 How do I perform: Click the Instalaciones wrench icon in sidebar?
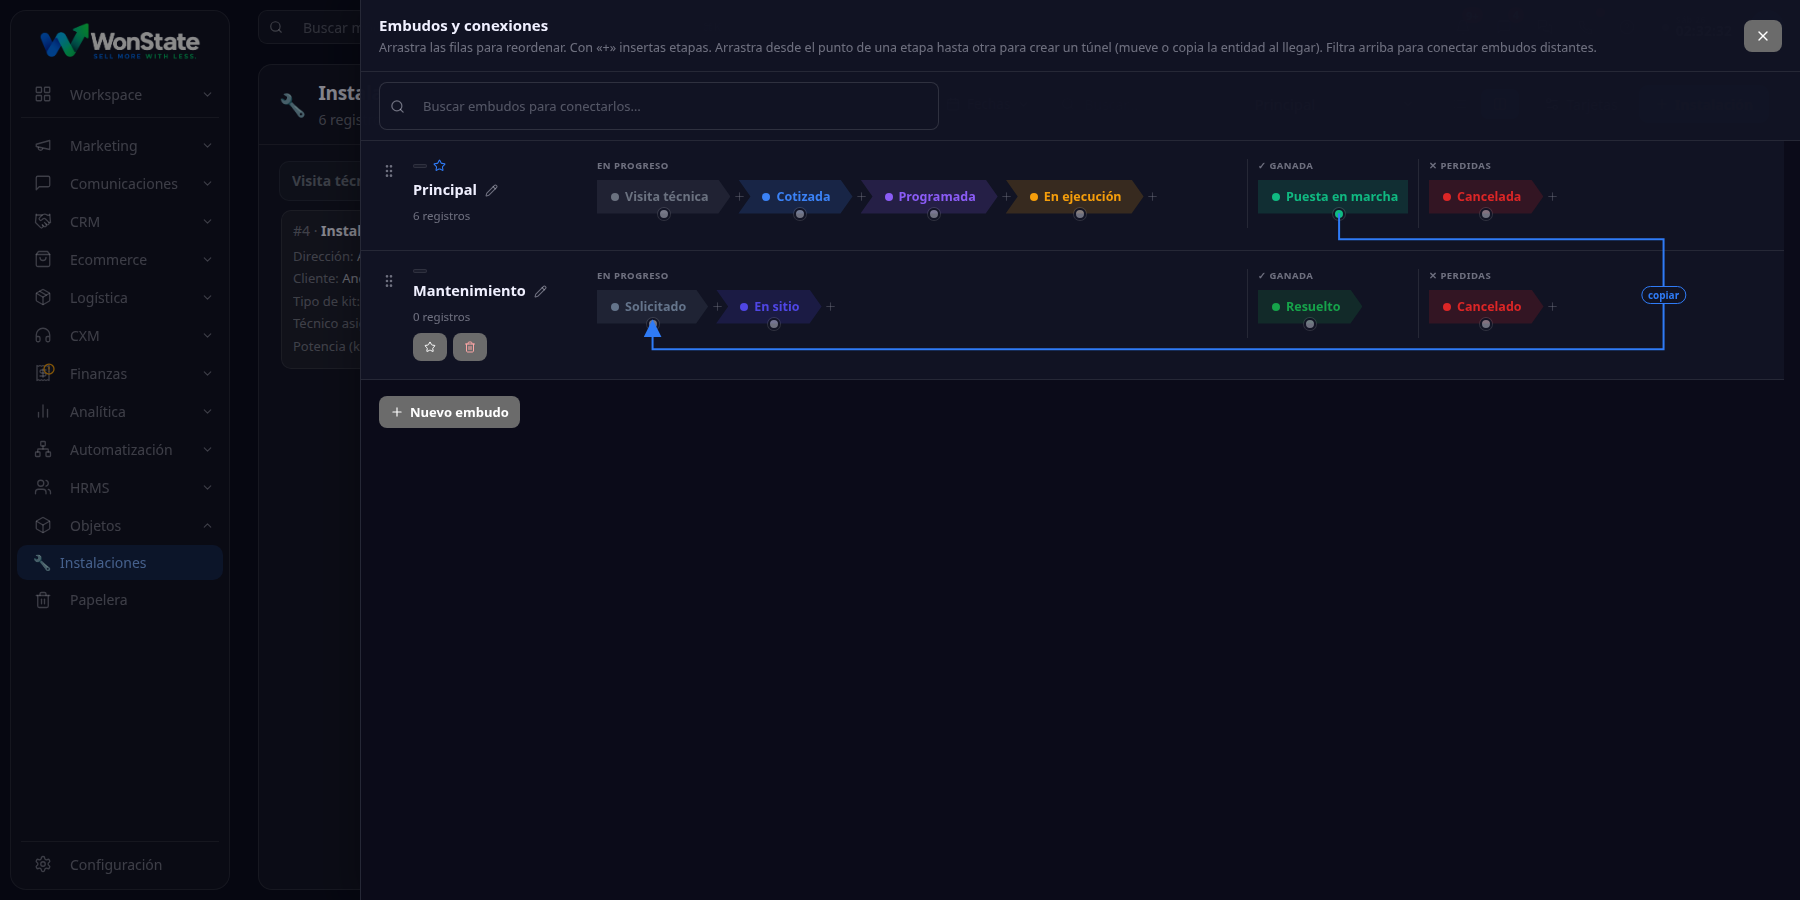(42, 563)
